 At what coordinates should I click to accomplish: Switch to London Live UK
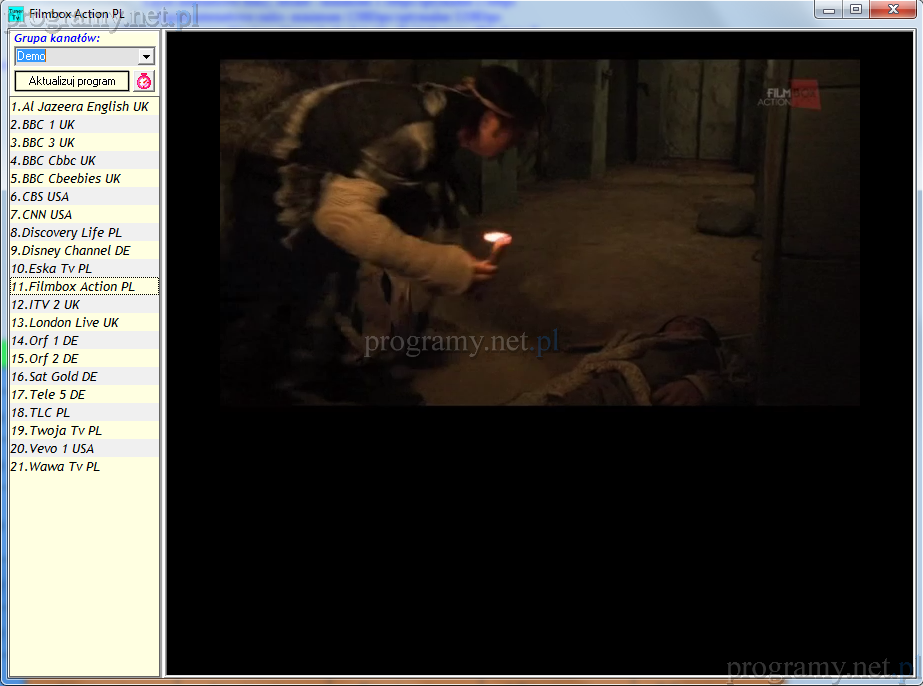65,323
